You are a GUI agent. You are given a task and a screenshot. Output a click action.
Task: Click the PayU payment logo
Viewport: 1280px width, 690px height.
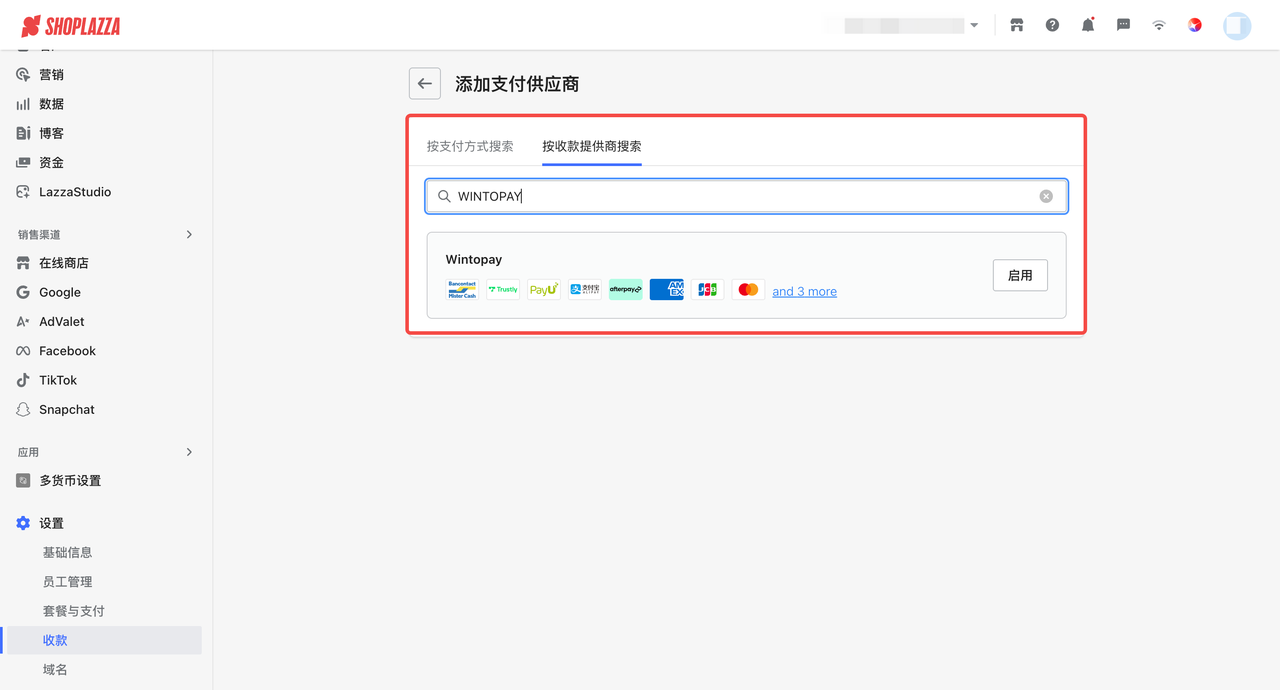point(544,290)
